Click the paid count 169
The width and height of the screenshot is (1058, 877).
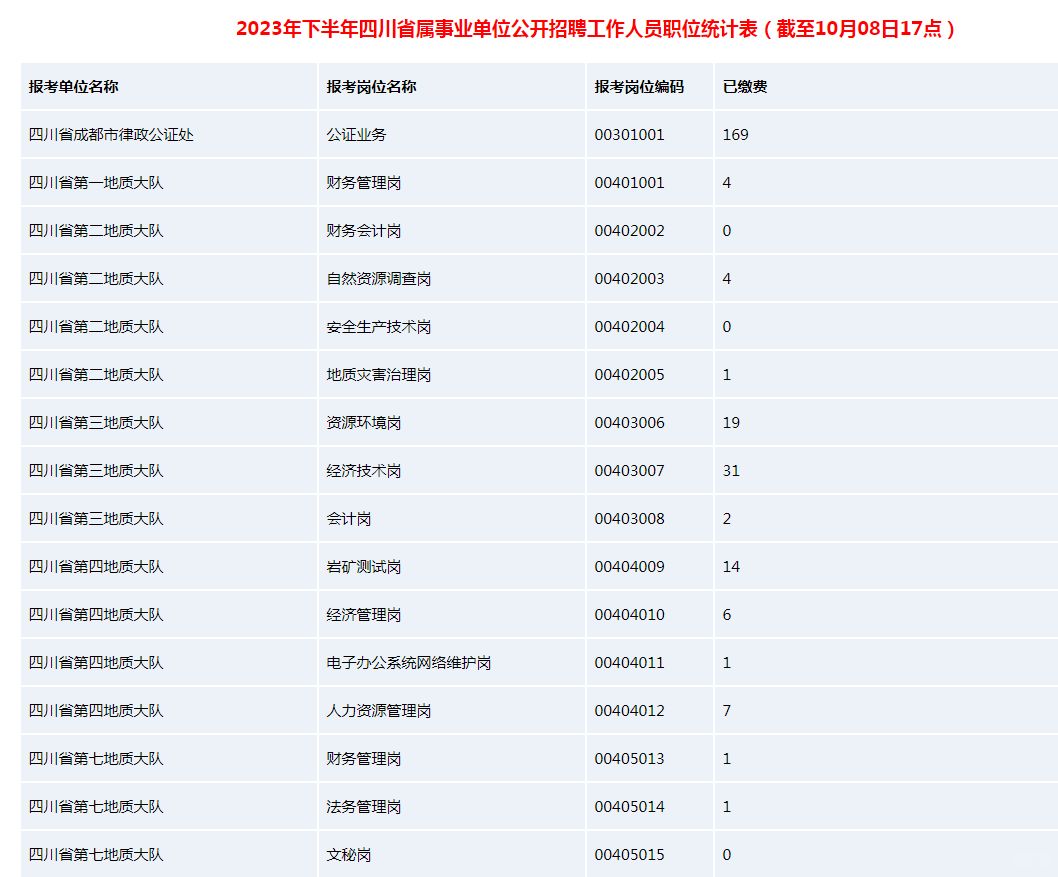pos(735,134)
